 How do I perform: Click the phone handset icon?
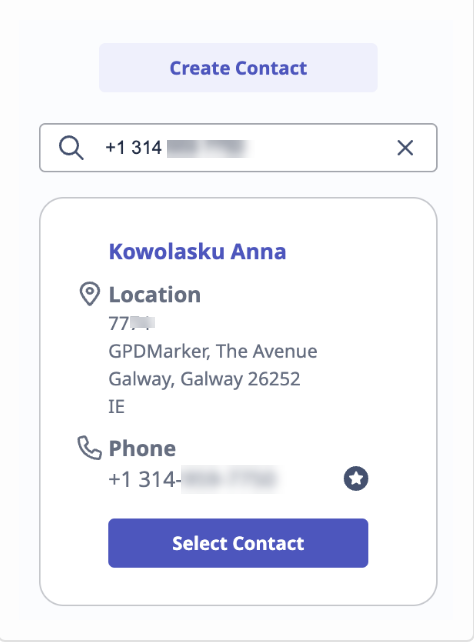click(90, 448)
